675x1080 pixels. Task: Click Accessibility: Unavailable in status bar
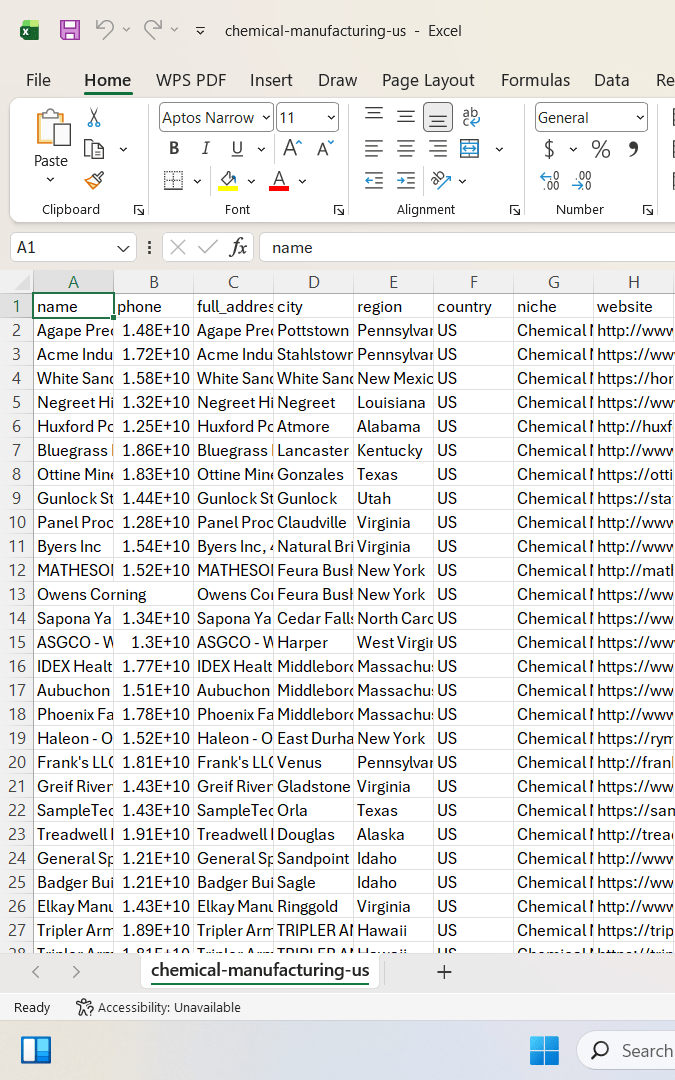159,1008
